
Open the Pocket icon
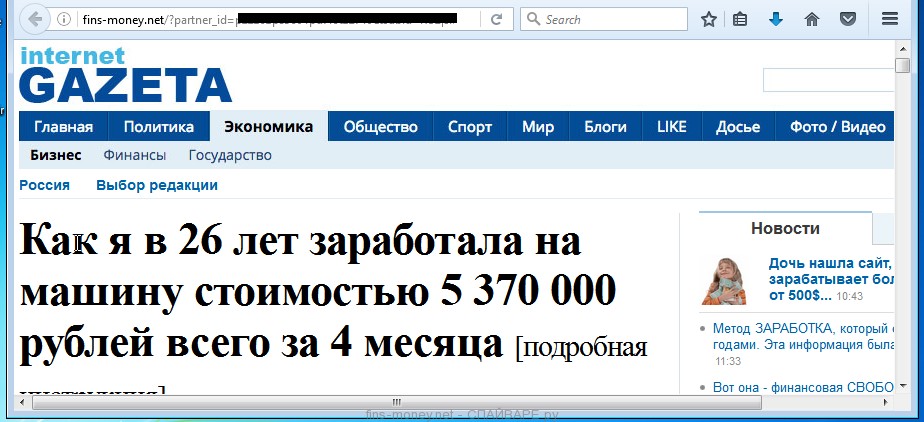pos(847,19)
